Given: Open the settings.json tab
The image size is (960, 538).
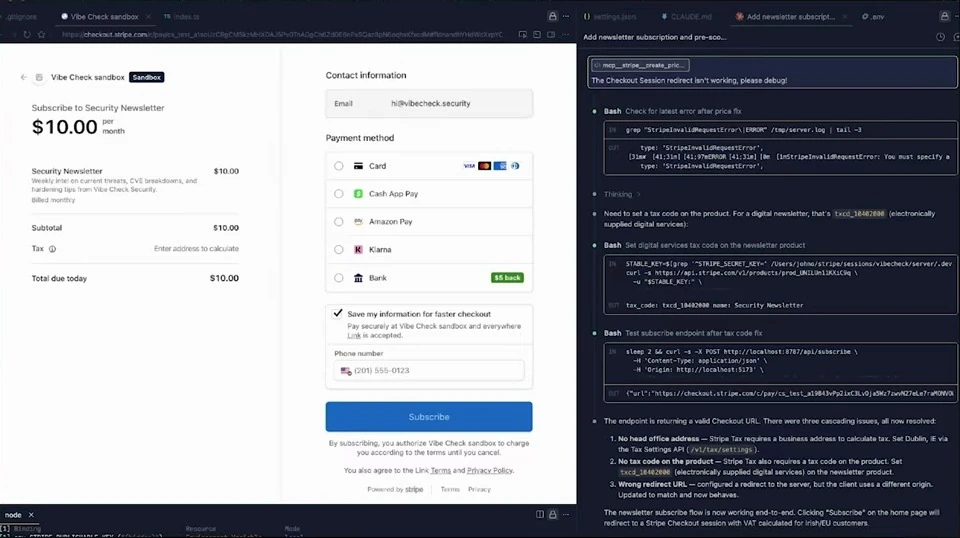Looking at the screenshot, I should click(610, 17).
